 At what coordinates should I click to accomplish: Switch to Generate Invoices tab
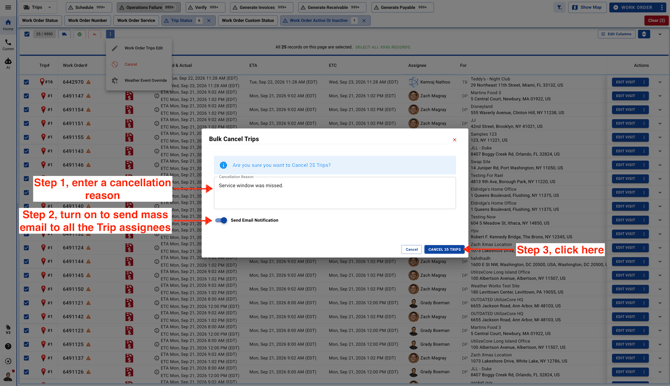pyautogui.click(x=262, y=7)
